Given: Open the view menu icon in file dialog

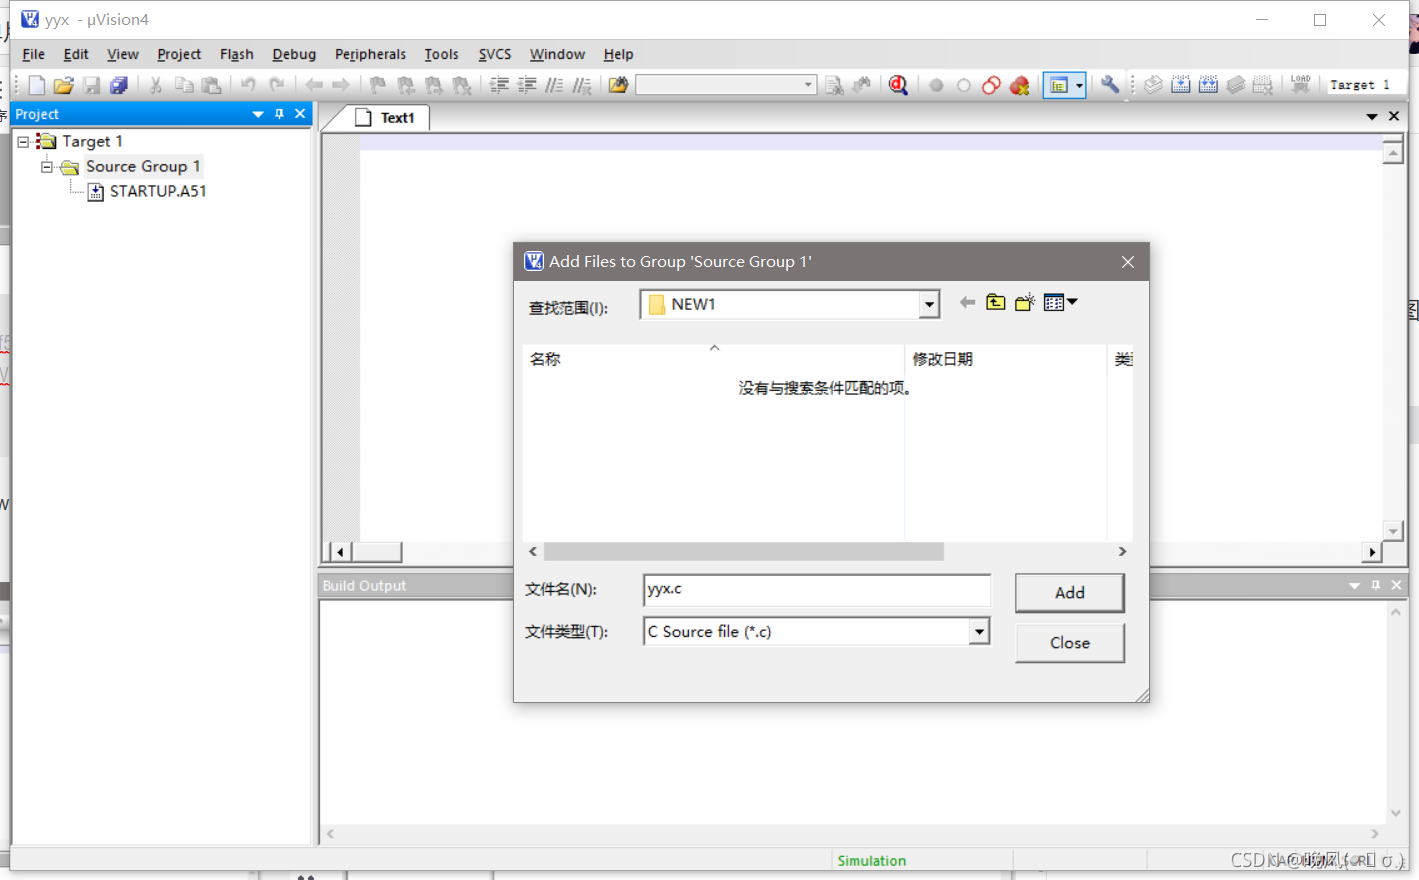Looking at the screenshot, I should 1060,303.
